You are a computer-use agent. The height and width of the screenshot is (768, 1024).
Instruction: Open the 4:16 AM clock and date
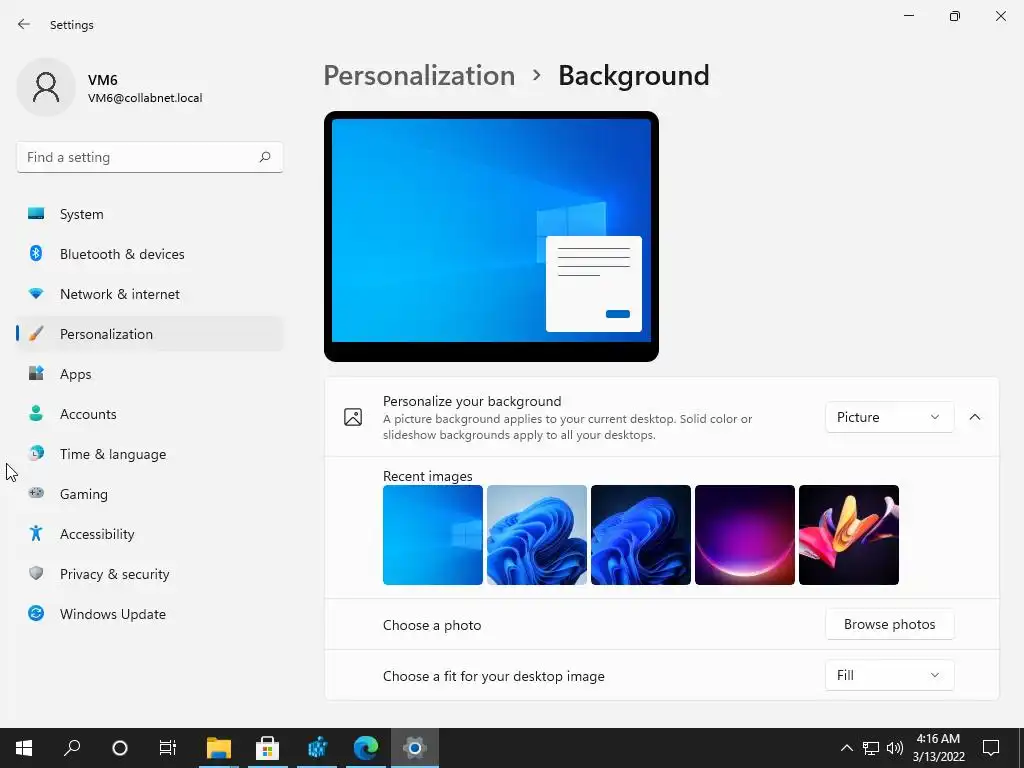coord(938,748)
